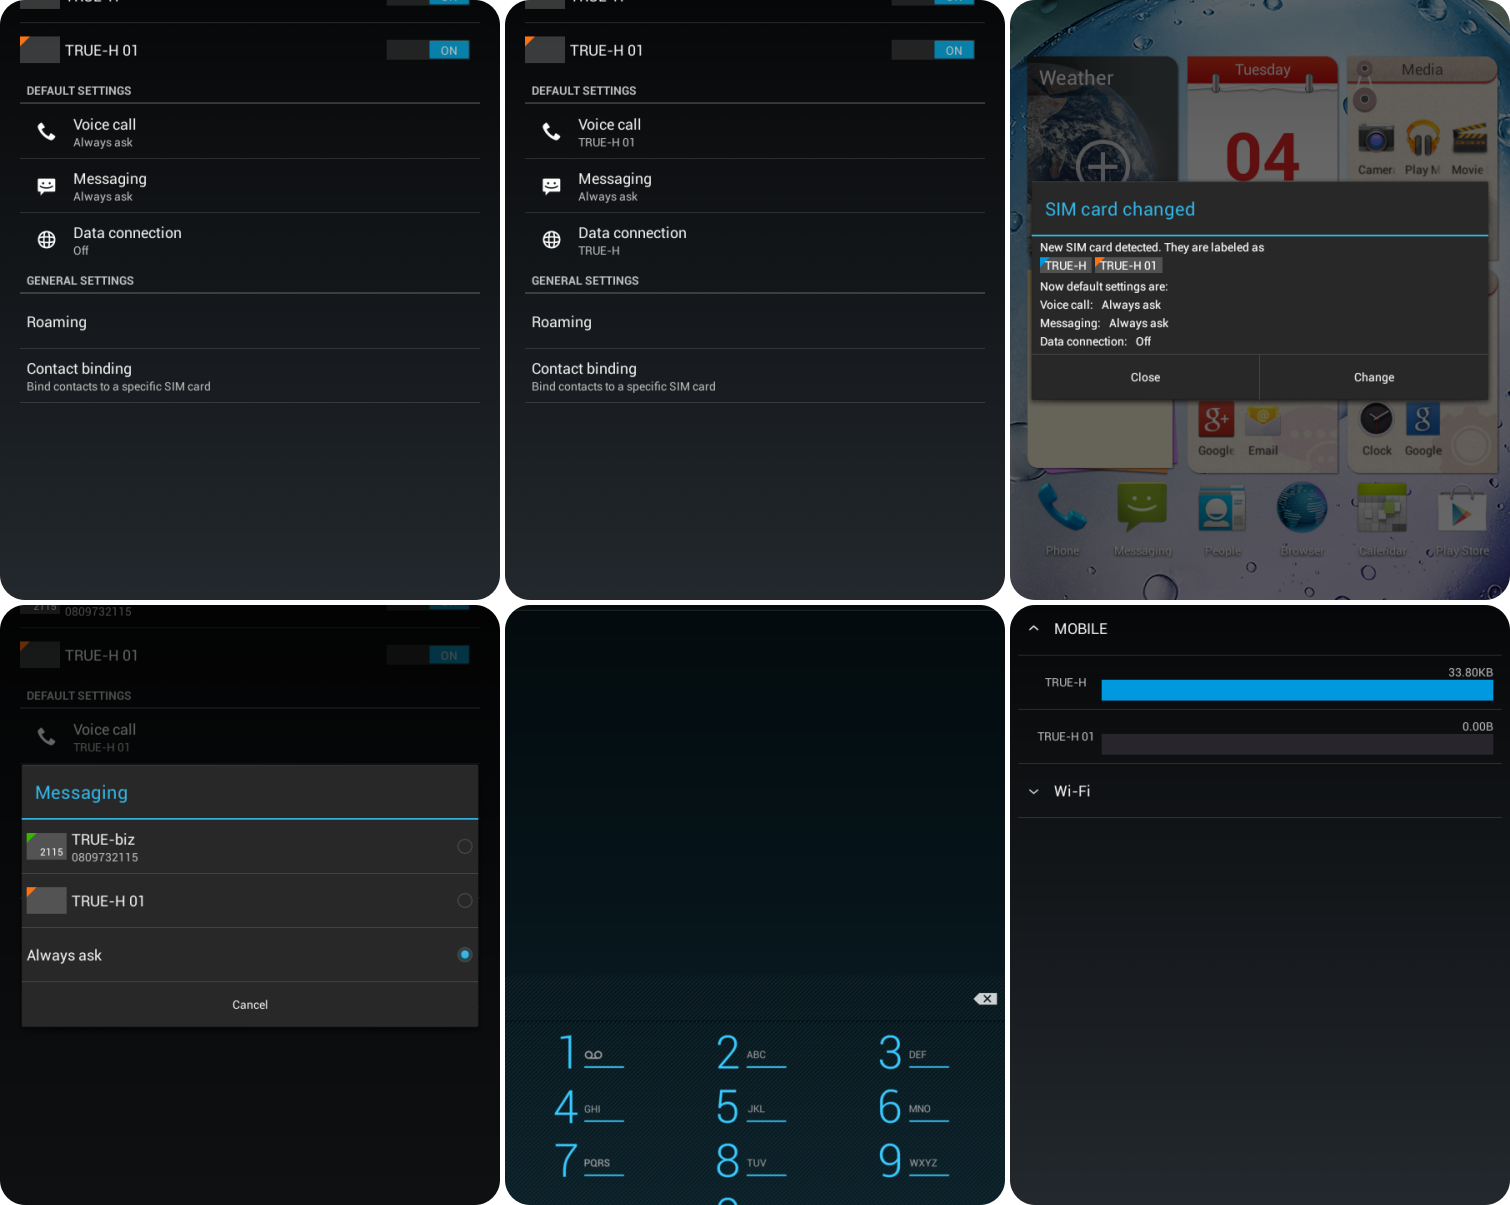Click TRUE-H 01 SIM icon in Messaging dialog
The height and width of the screenshot is (1205, 1510).
tap(46, 901)
